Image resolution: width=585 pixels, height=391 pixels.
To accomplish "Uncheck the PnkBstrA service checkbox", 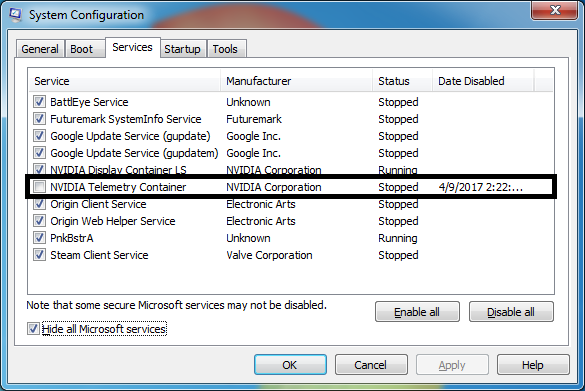I will 39,238.
